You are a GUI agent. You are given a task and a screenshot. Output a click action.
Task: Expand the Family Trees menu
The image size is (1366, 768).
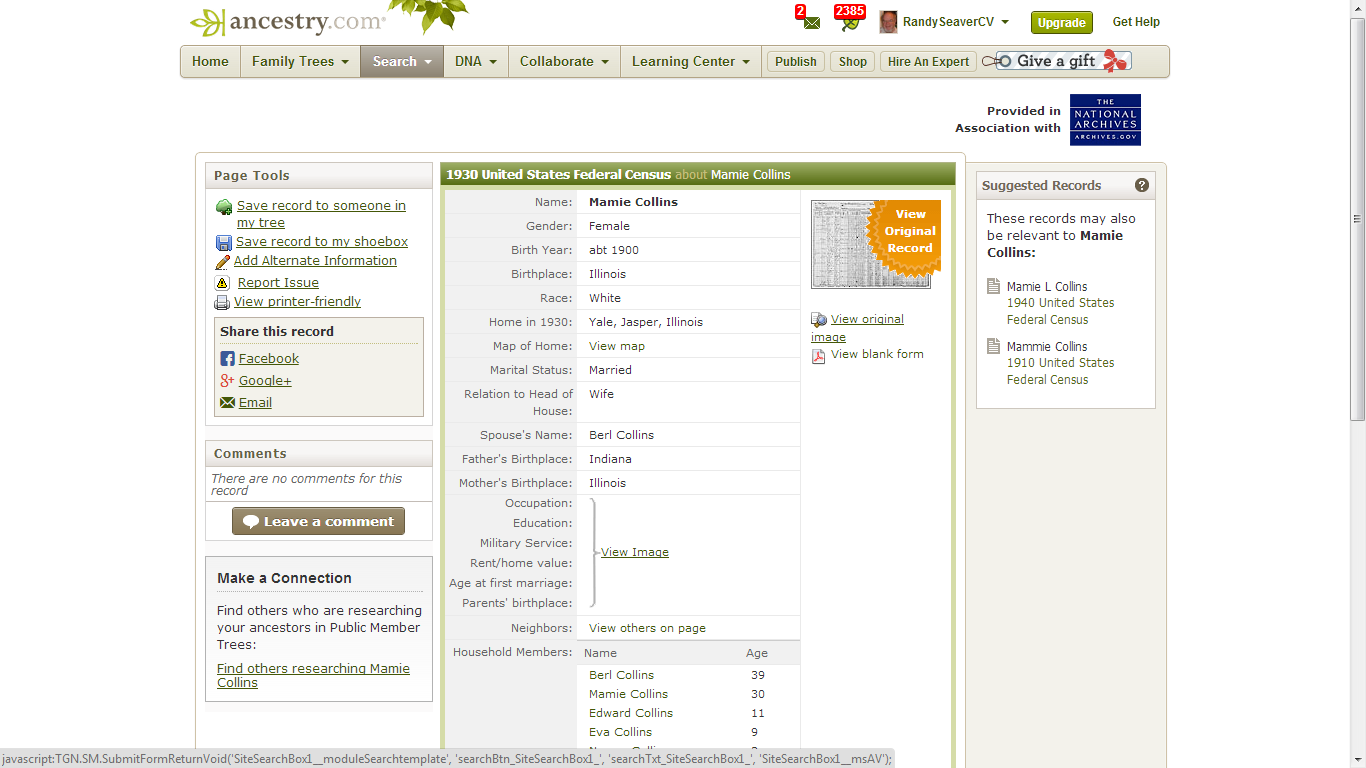click(300, 61)
